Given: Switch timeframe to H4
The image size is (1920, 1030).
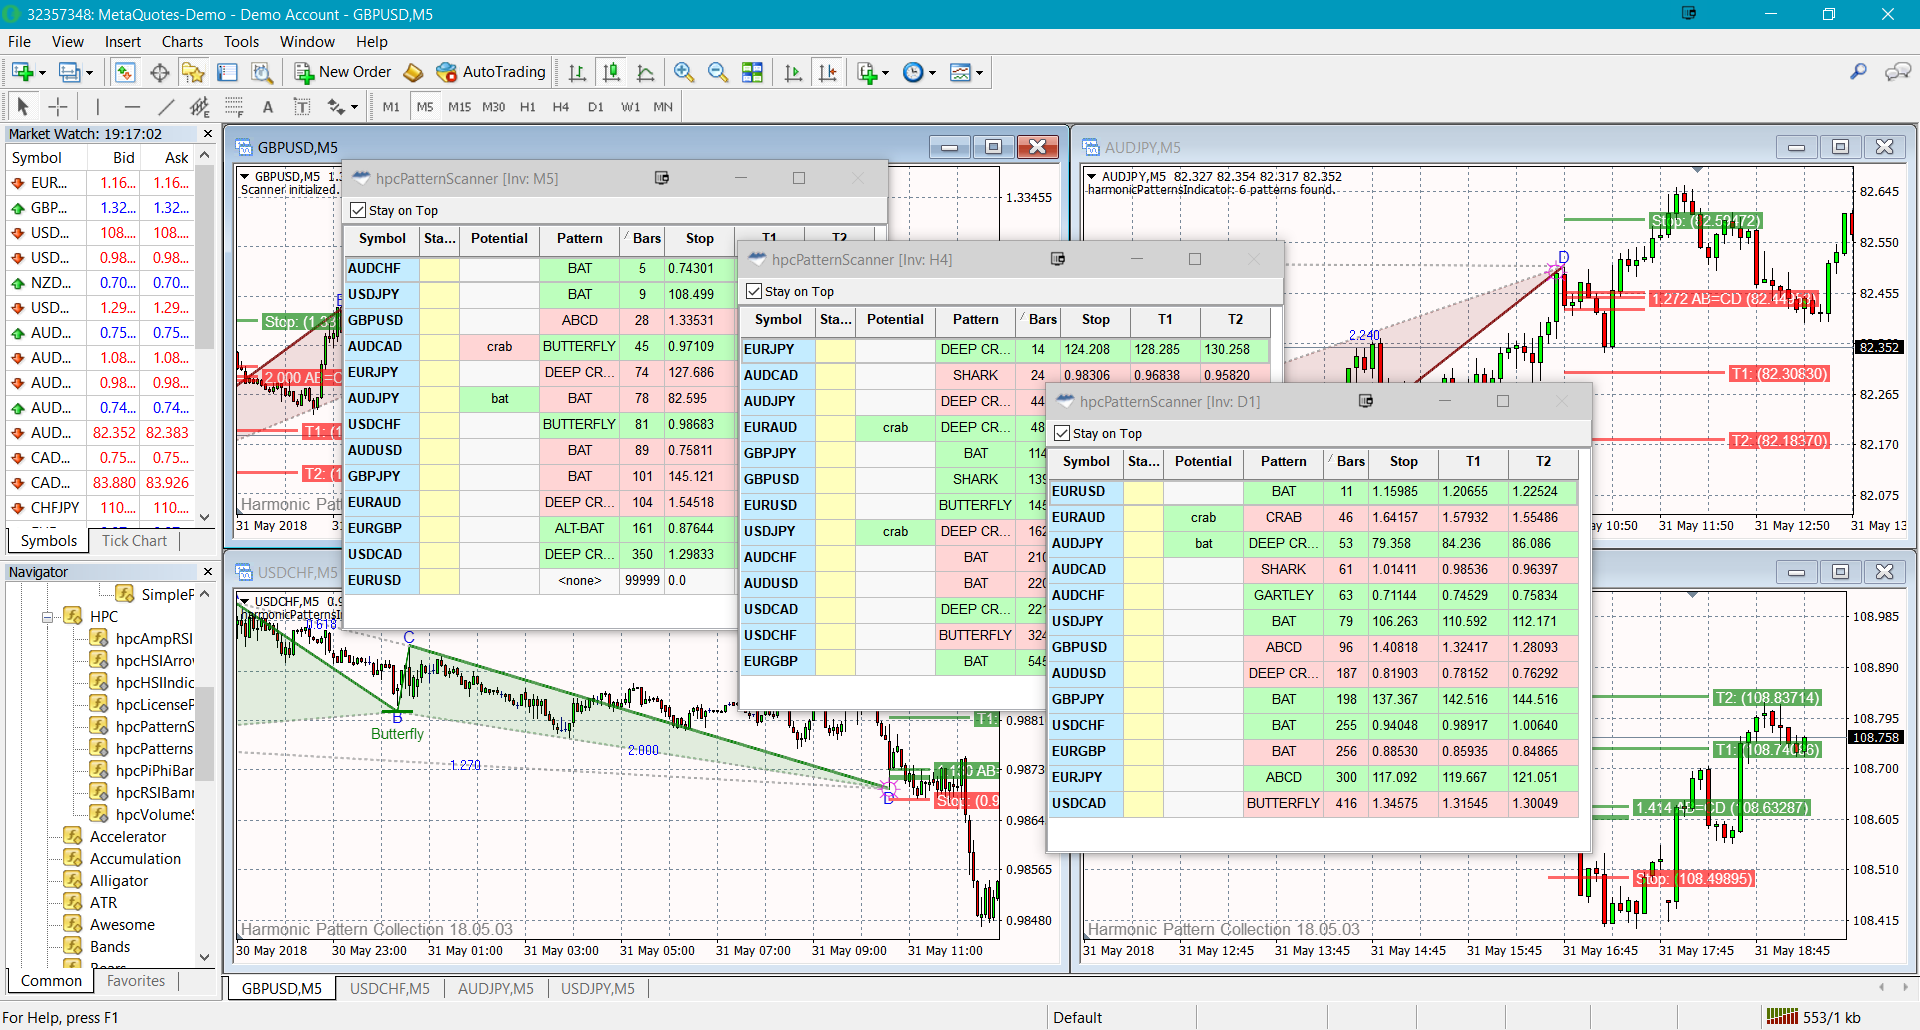Looking at the screenshot, I should point(561,106).
